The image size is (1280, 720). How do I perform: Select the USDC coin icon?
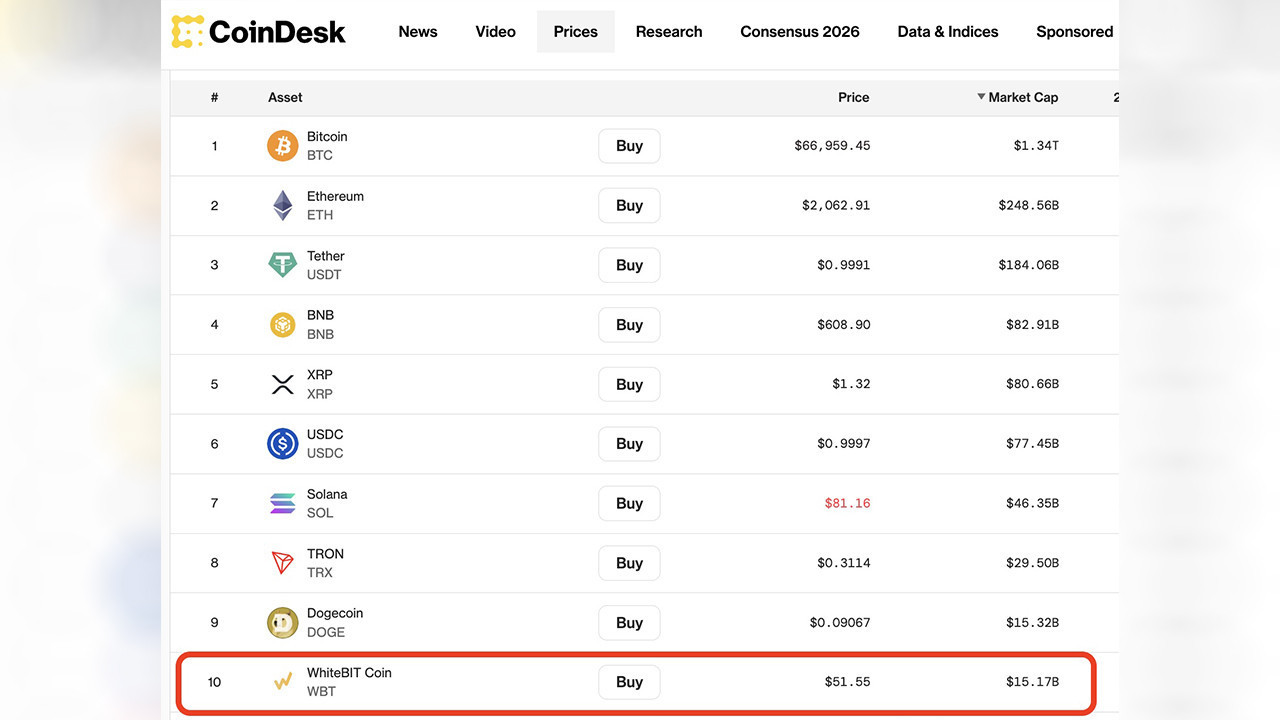[281, 443]
